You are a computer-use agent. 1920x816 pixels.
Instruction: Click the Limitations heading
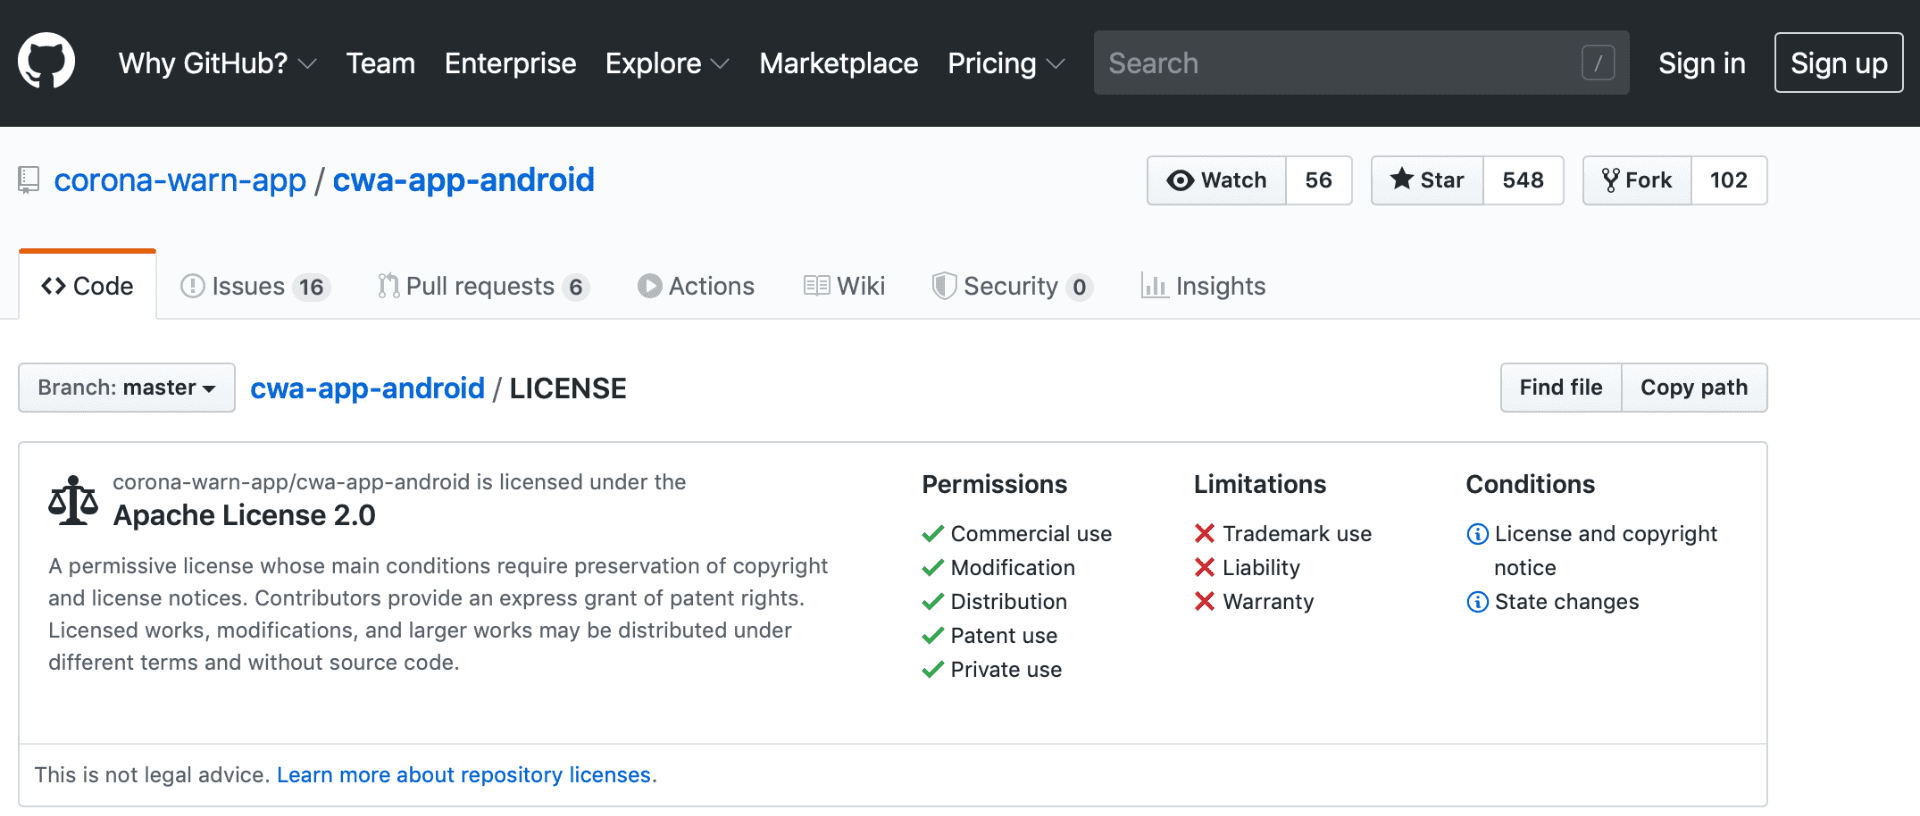pyautogui.click(x=1260, y=484)
